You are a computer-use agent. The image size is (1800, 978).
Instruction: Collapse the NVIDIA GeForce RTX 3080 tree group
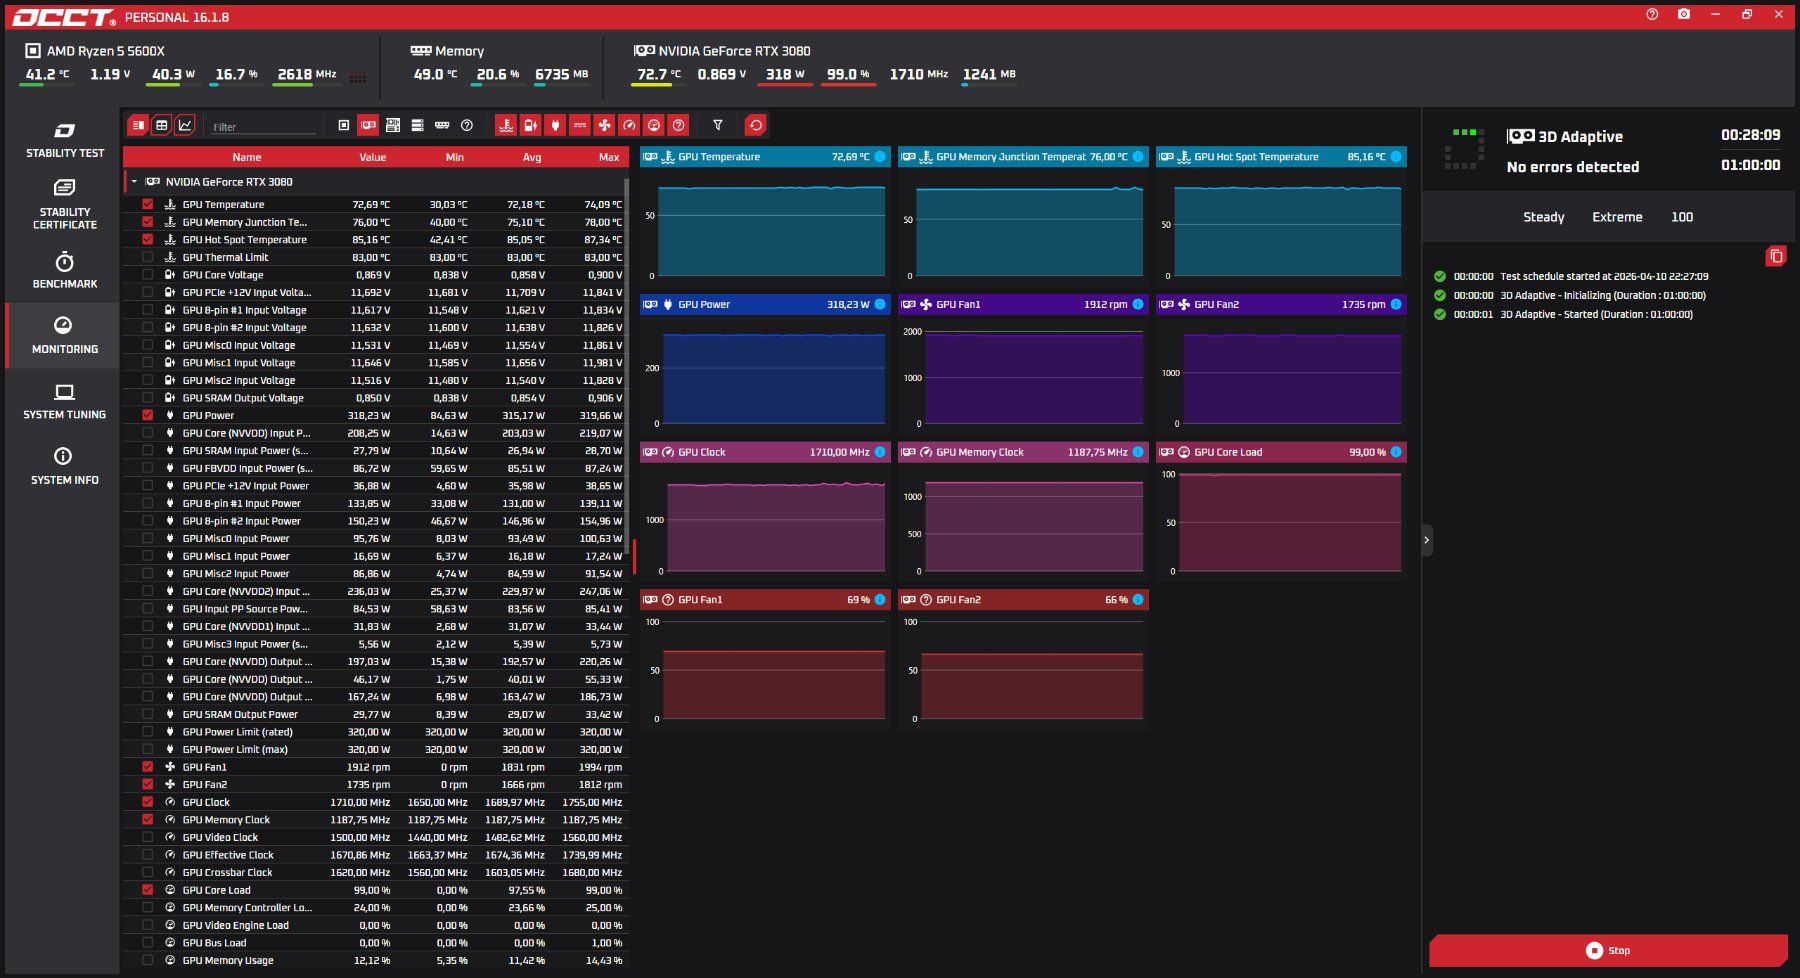click(x=134, y=182)
